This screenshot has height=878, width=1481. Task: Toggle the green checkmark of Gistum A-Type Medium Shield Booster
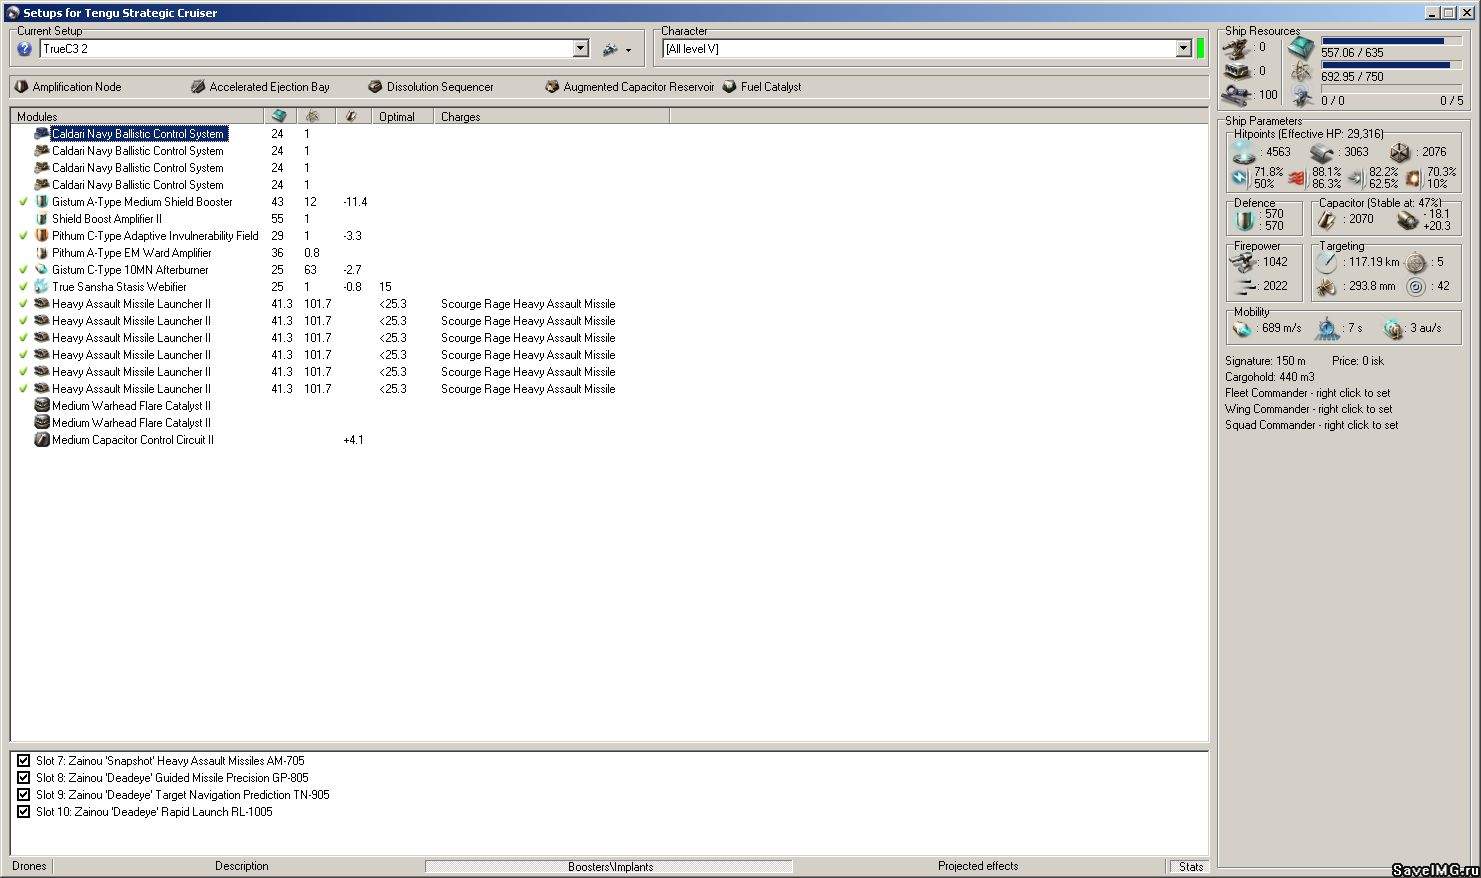(23, 202)
